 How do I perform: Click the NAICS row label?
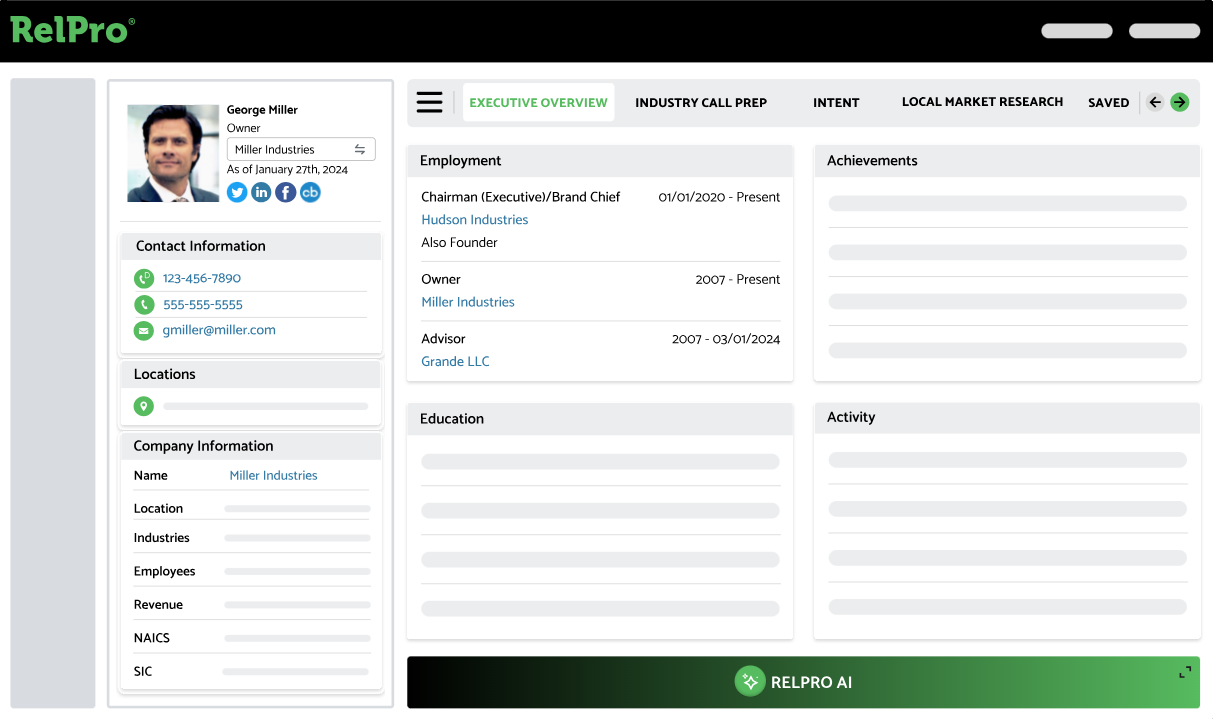point(152,638)
